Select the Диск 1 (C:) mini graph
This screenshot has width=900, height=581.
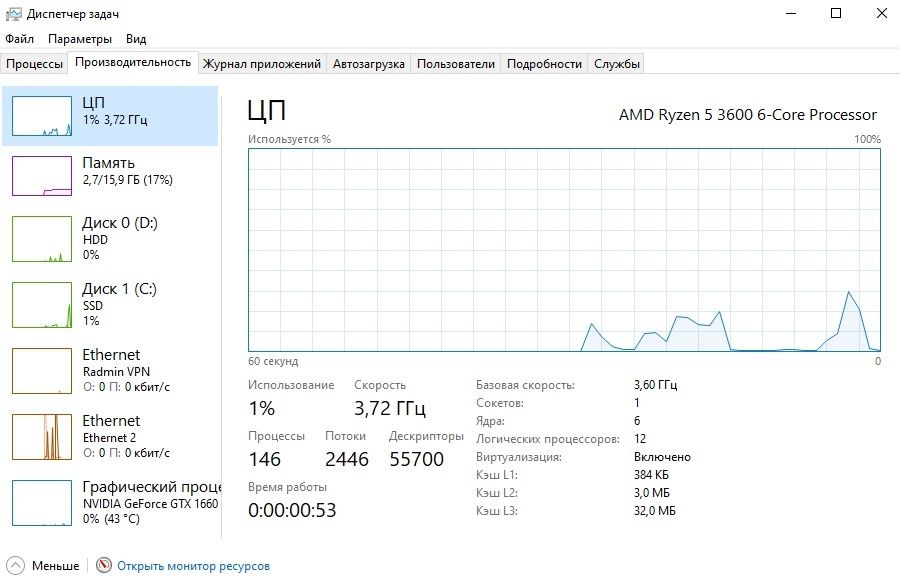click(x=42, y=305)
